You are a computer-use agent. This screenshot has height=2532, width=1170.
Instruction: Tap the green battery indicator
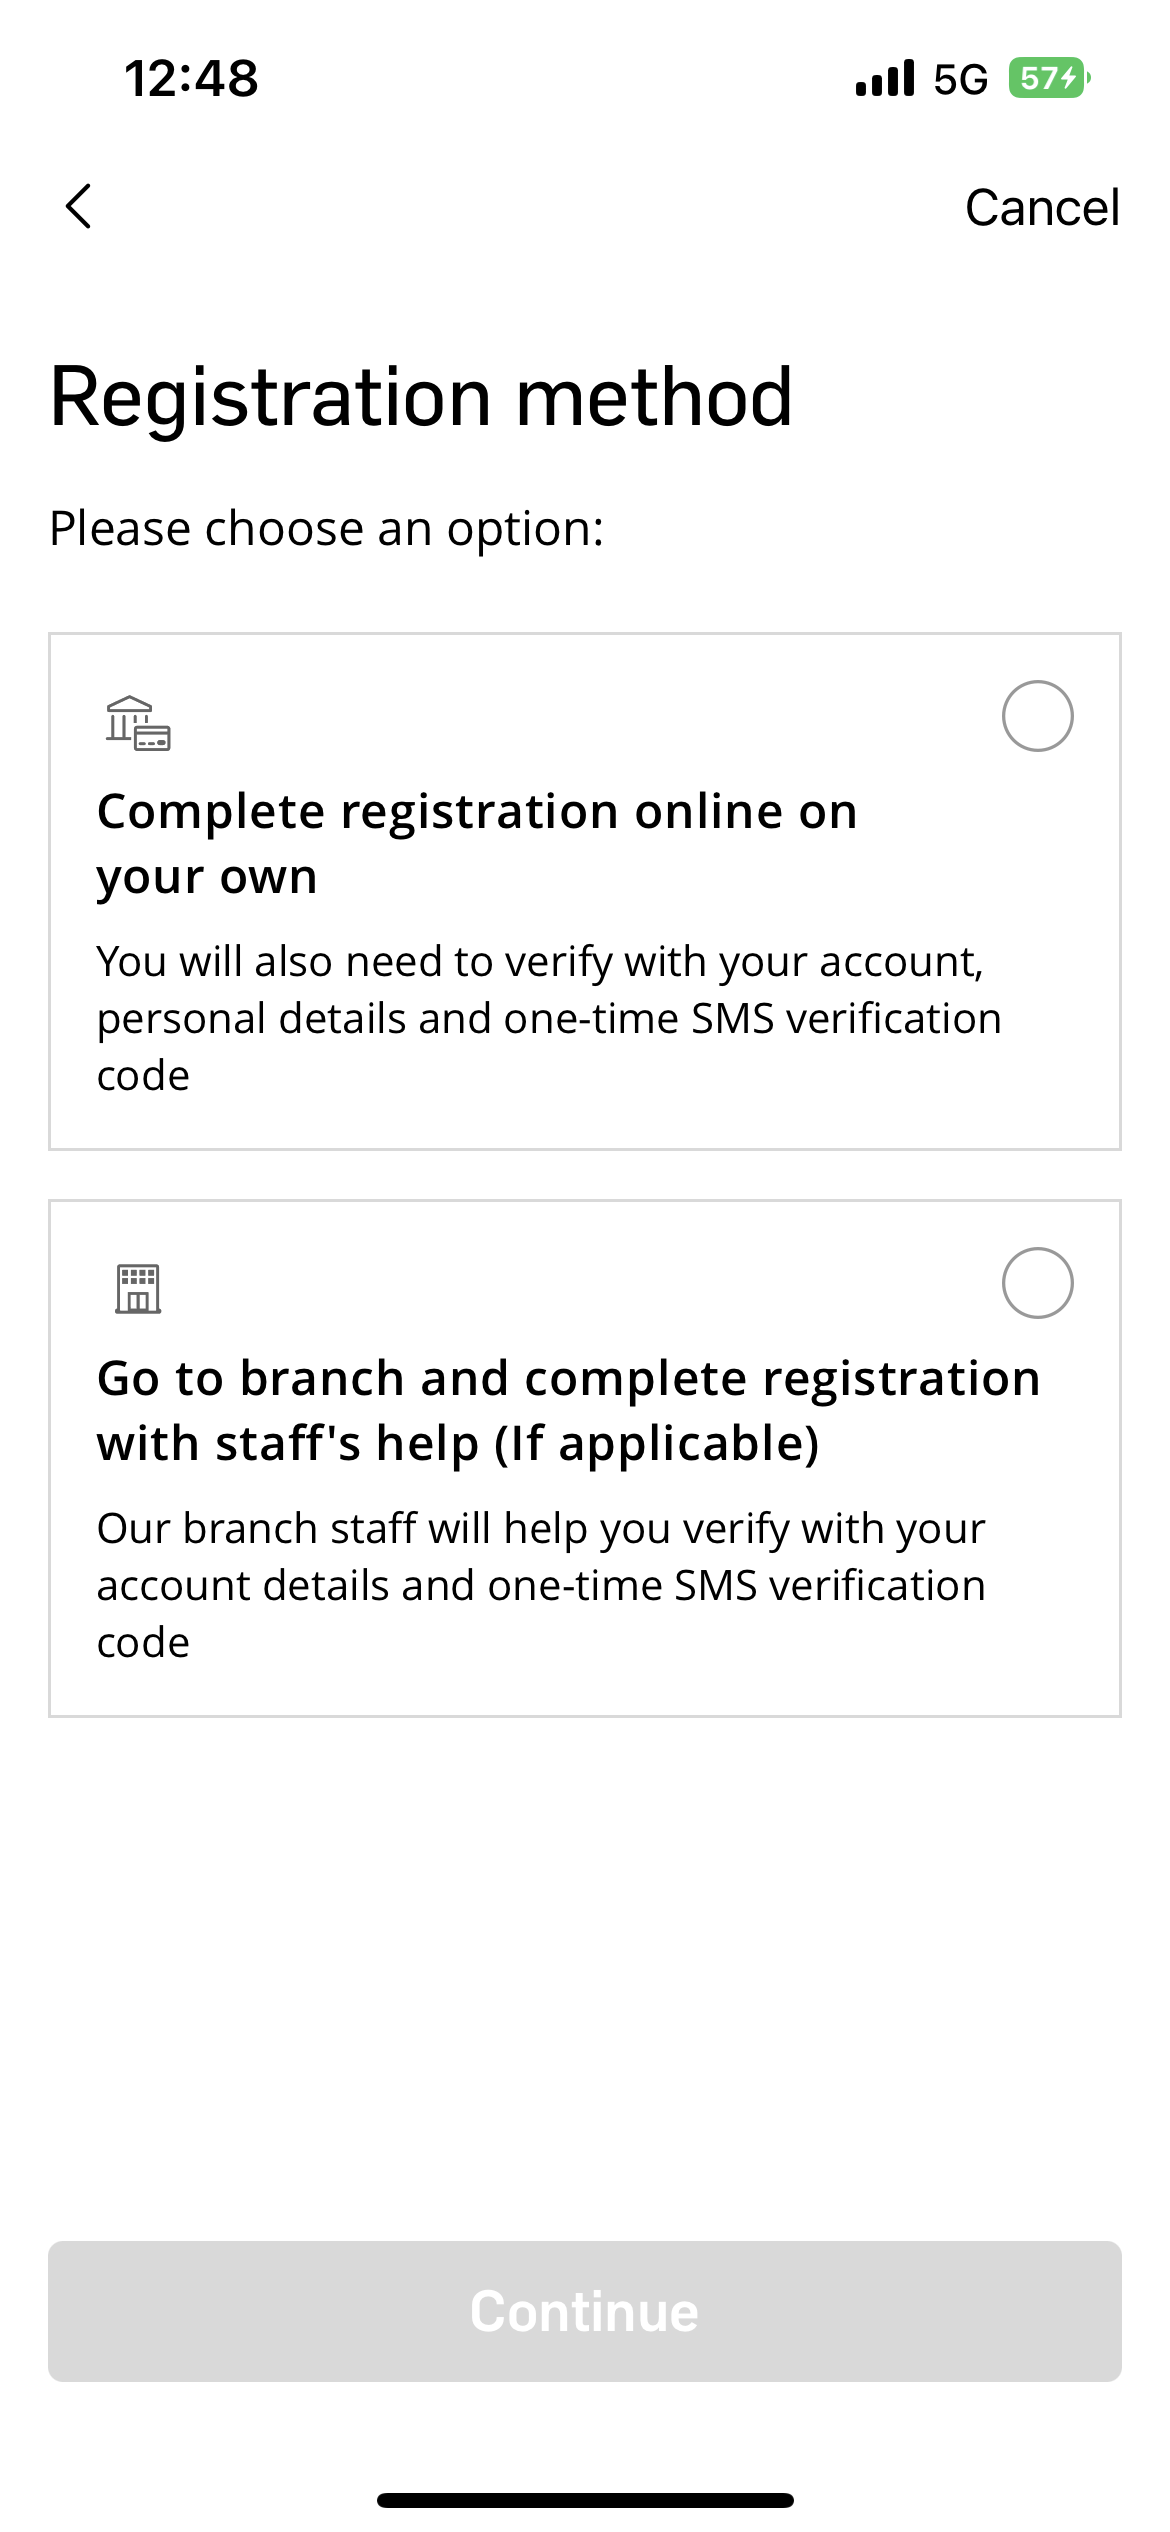click(x=1049, y=78)
